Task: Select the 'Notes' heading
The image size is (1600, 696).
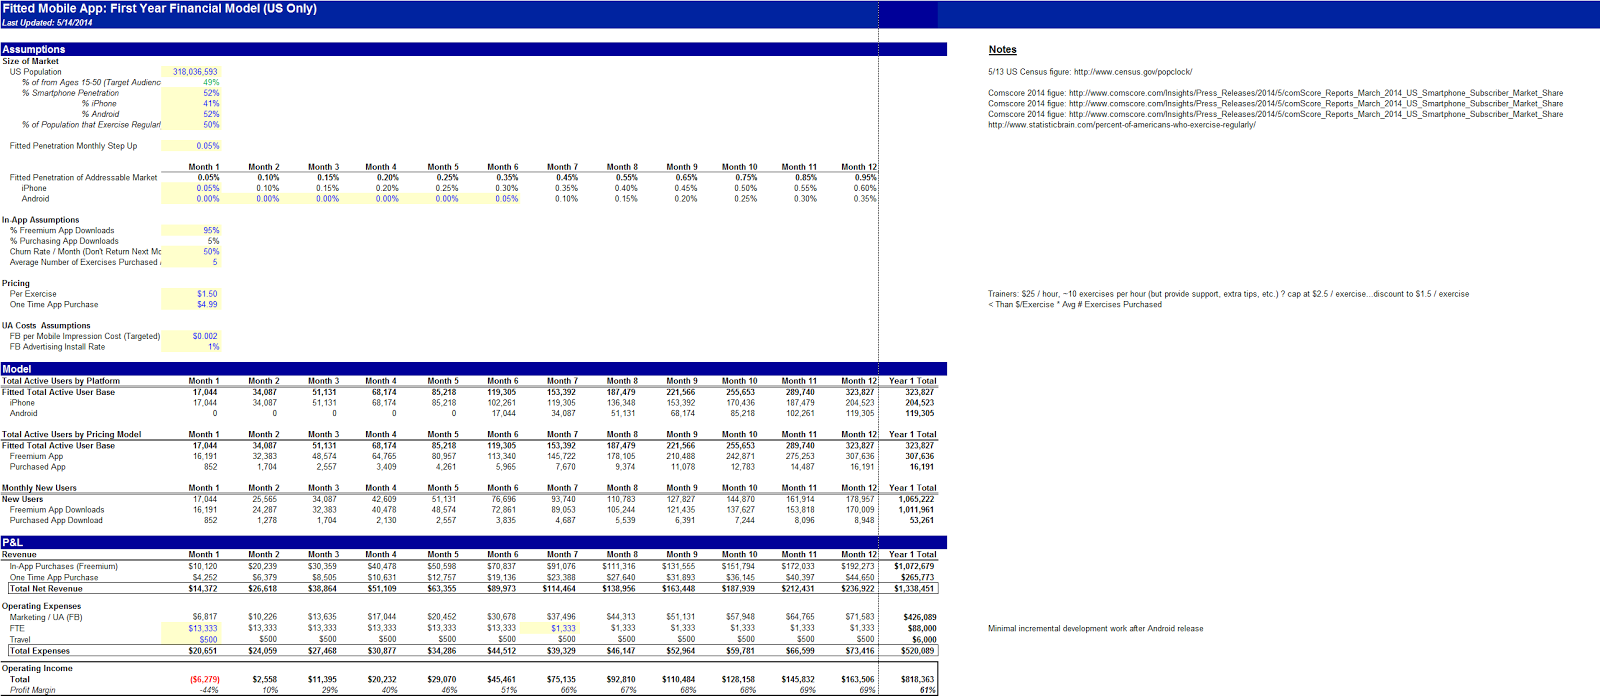Action: pos(1002,50)
